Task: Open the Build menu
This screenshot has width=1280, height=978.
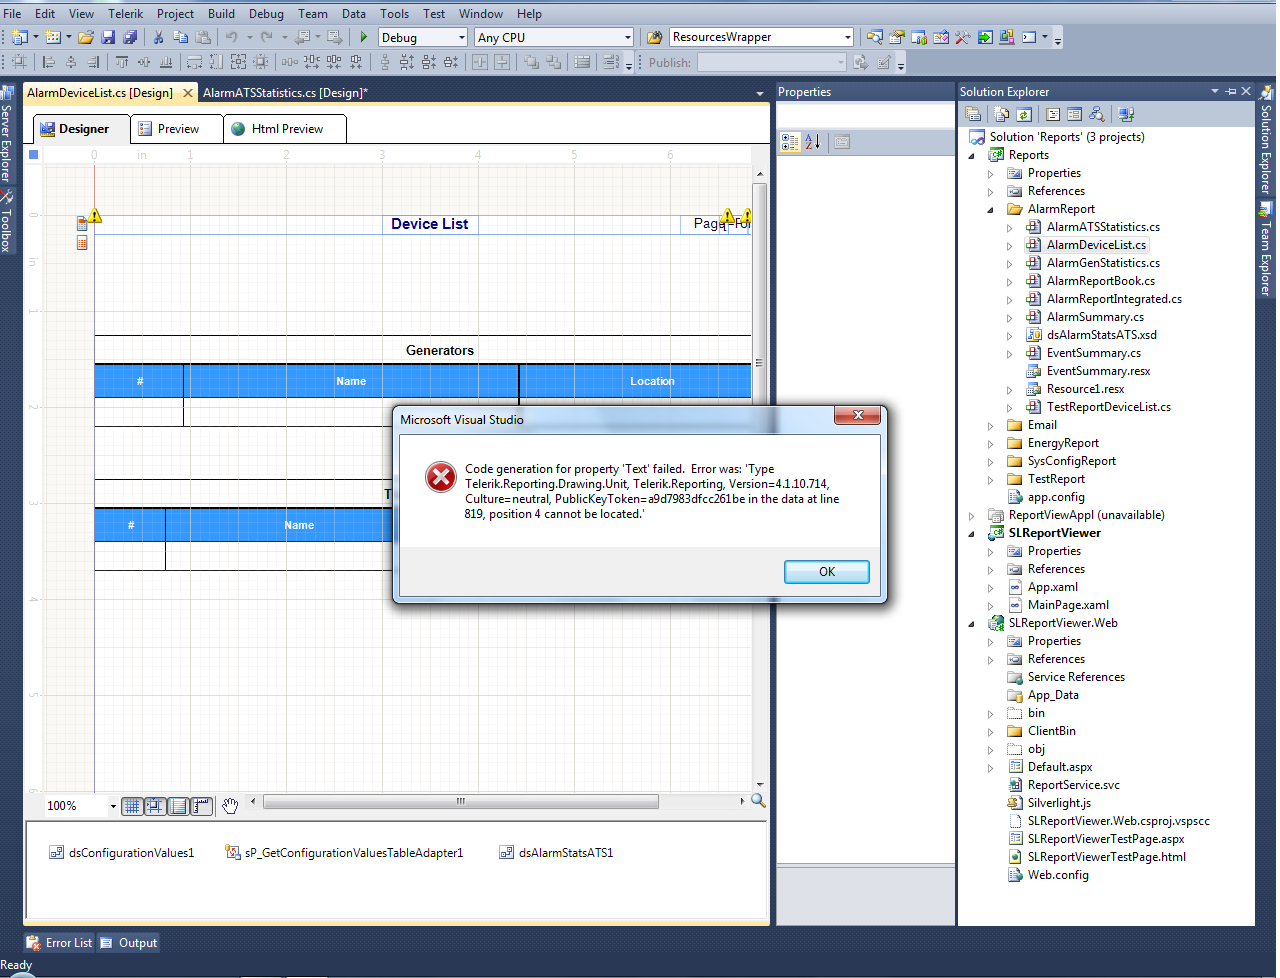Action: coord(221,14)
